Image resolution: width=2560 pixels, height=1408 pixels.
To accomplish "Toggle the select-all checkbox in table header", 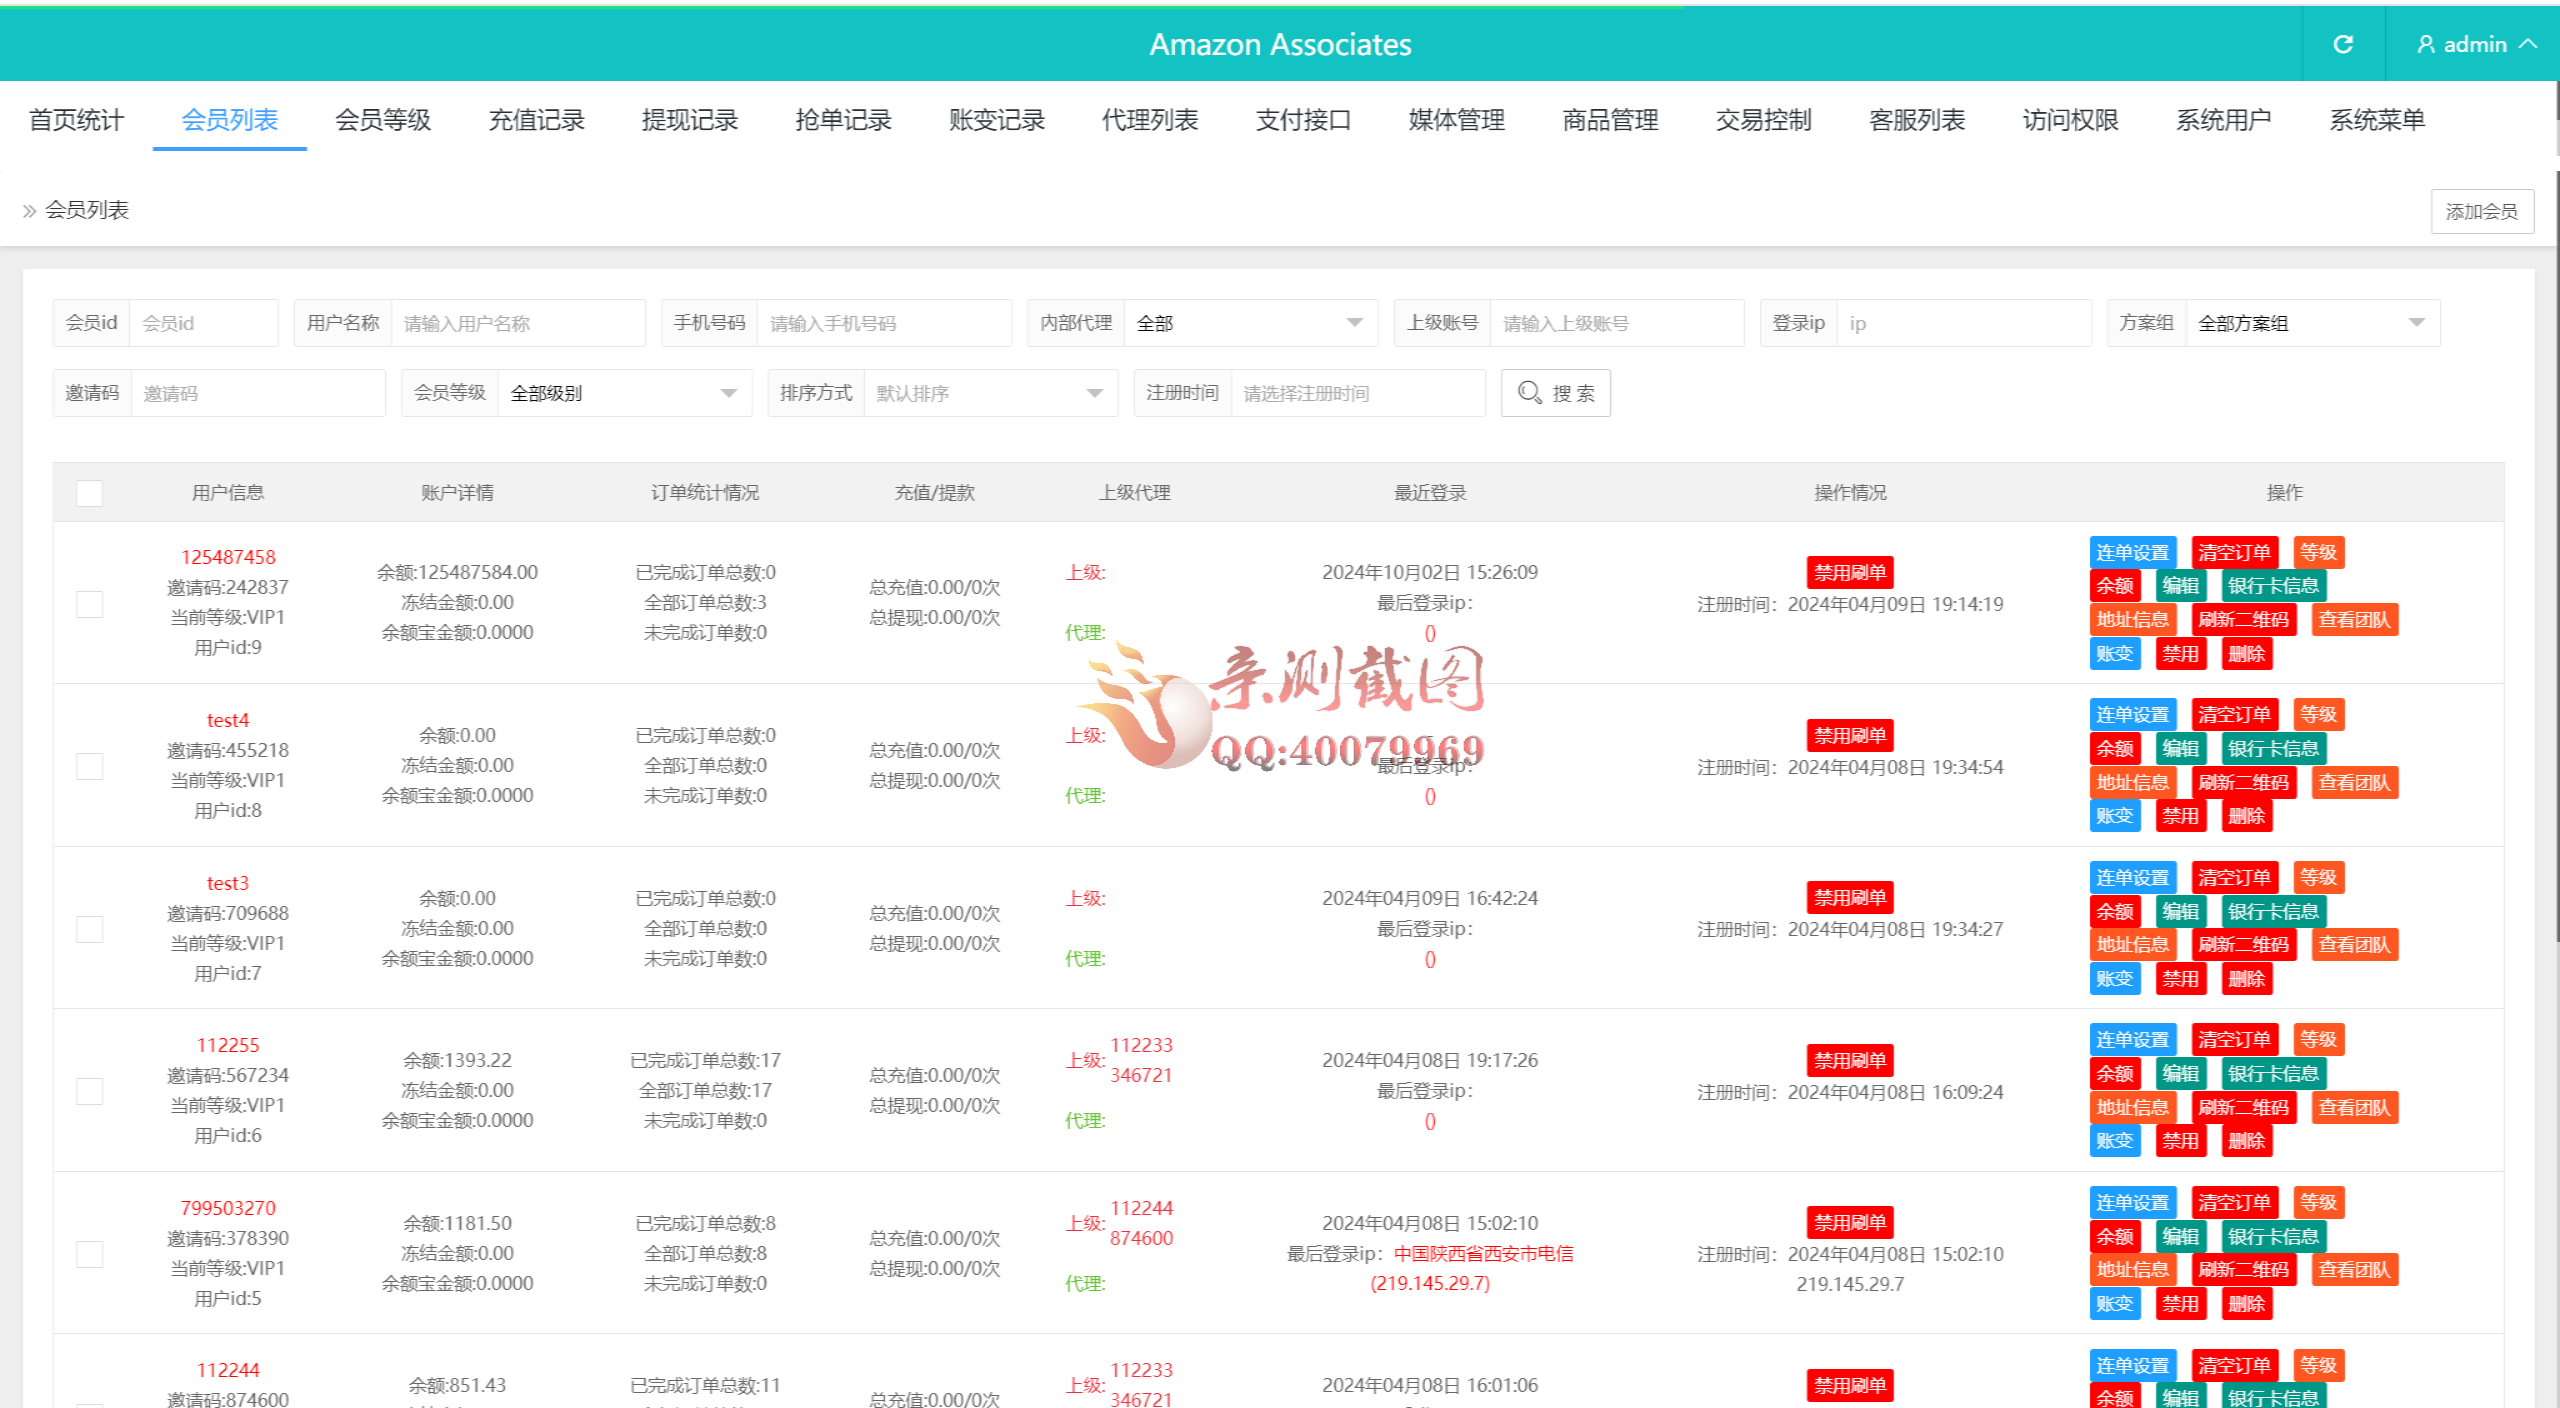I will 89,492.
